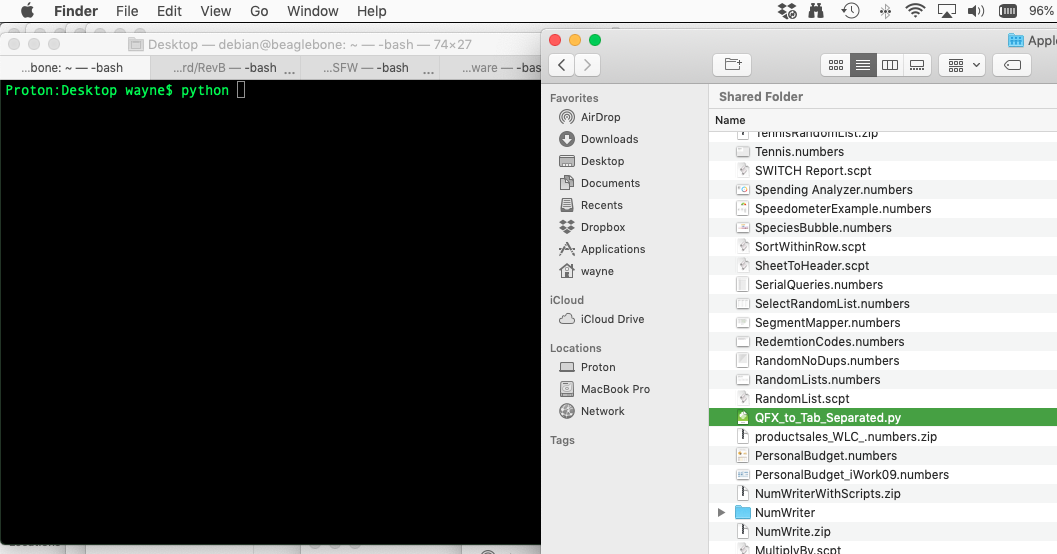
Task: Open the Bluetooth status menu
Action: coord(885,11)
